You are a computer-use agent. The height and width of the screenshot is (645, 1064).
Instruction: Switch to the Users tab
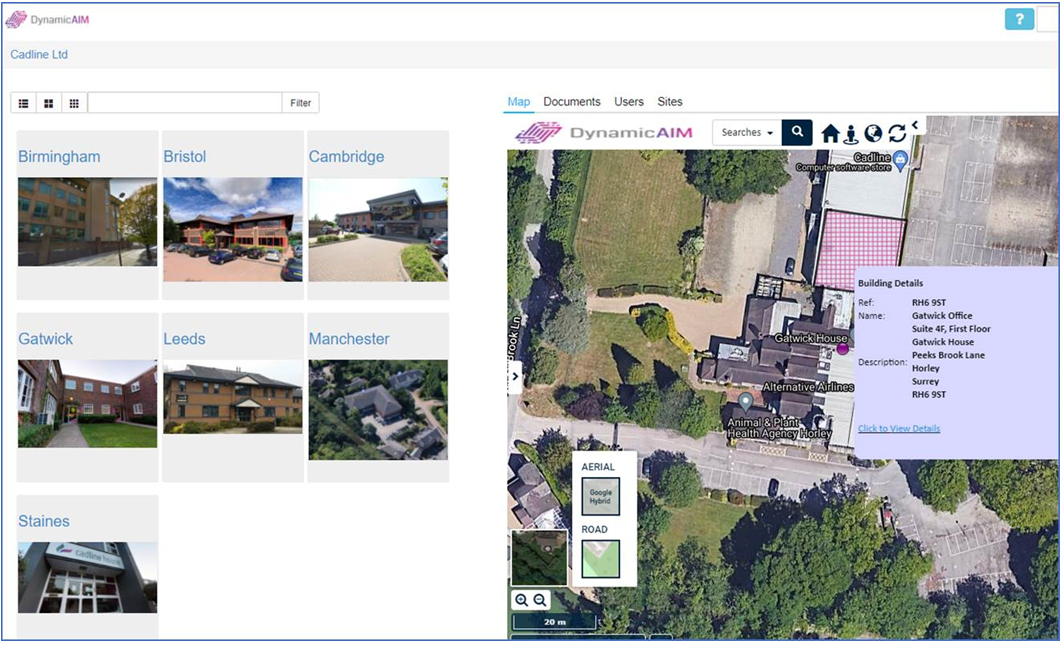pyautogui.click(x=629, y=102)
